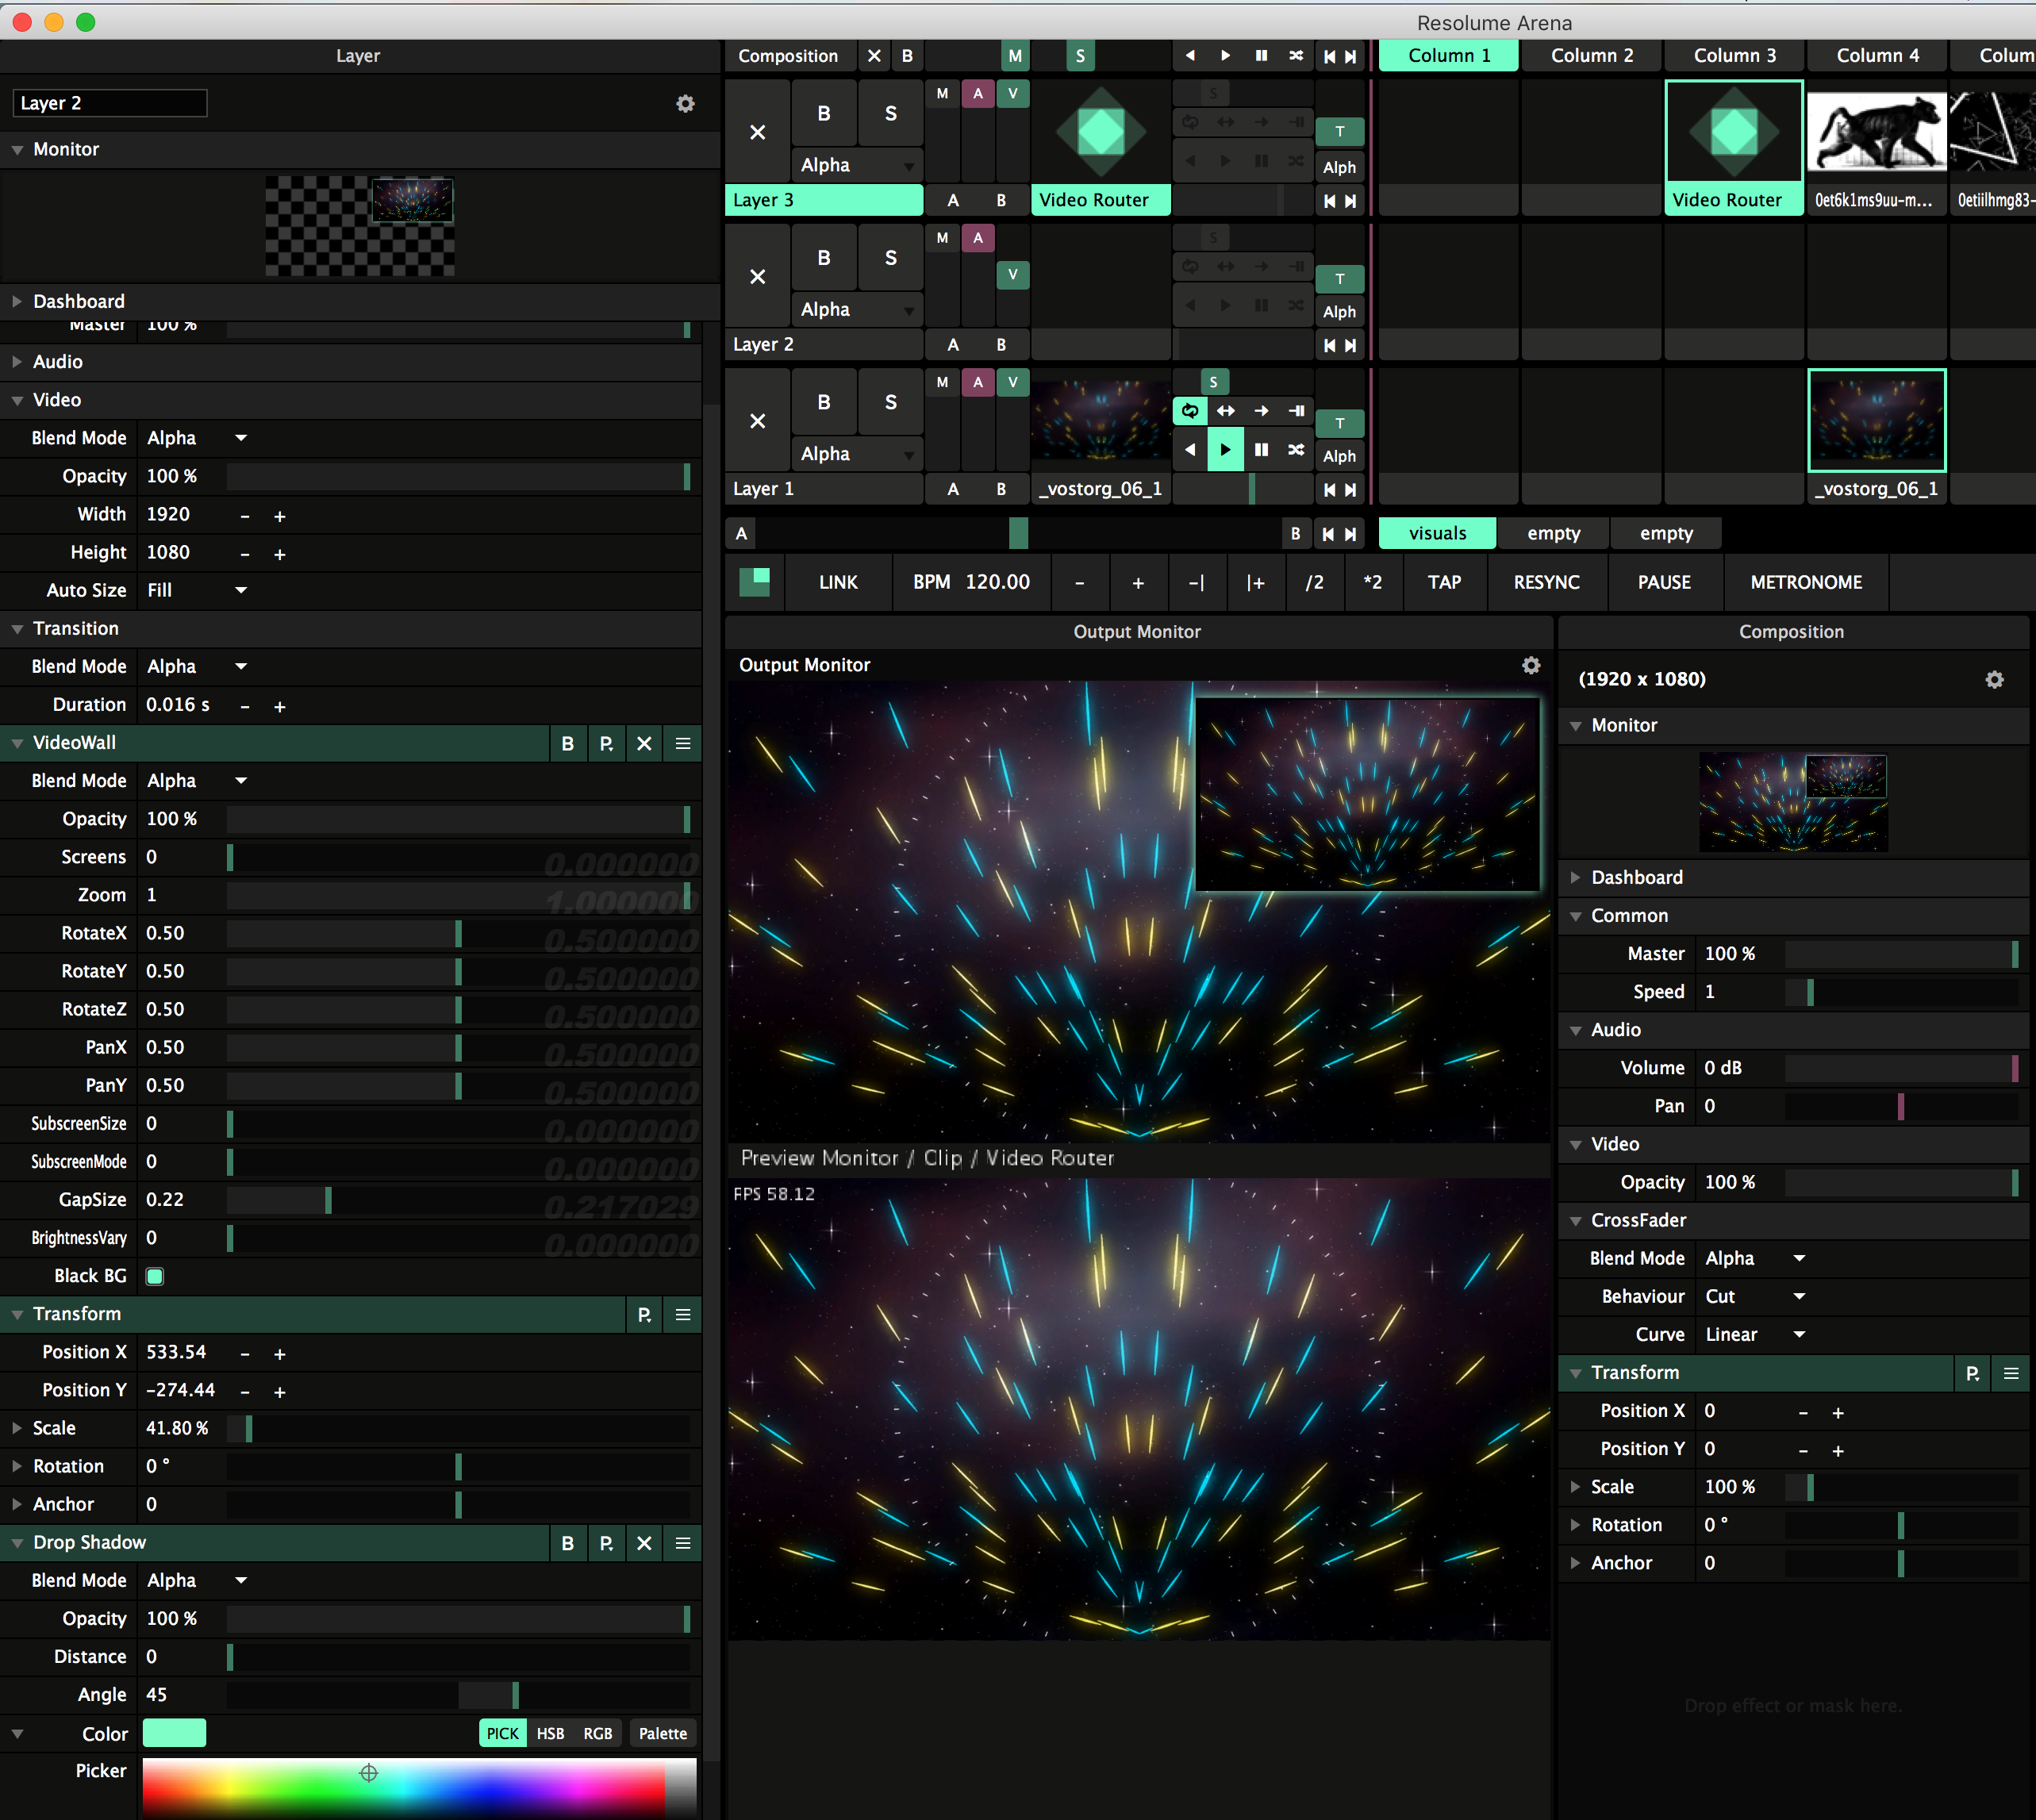Screen dimensions: 2036x1820
Task: Click Layer 1 clip play forward button
Action: [x=1225, y=450]
